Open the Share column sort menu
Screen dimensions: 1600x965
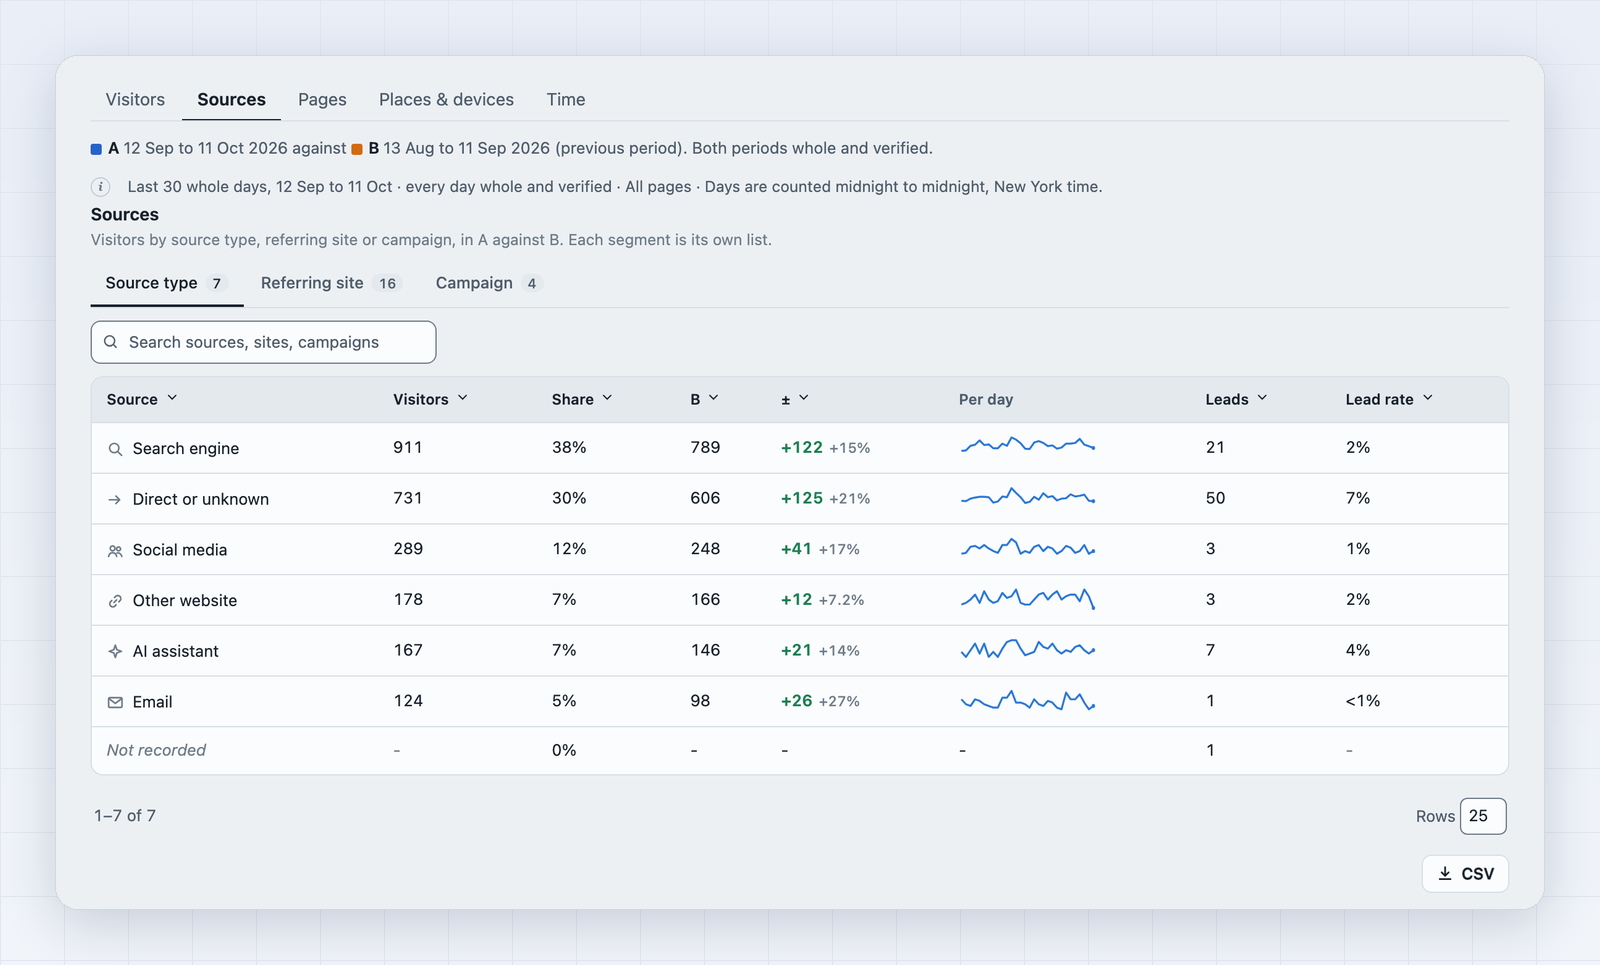582,399
